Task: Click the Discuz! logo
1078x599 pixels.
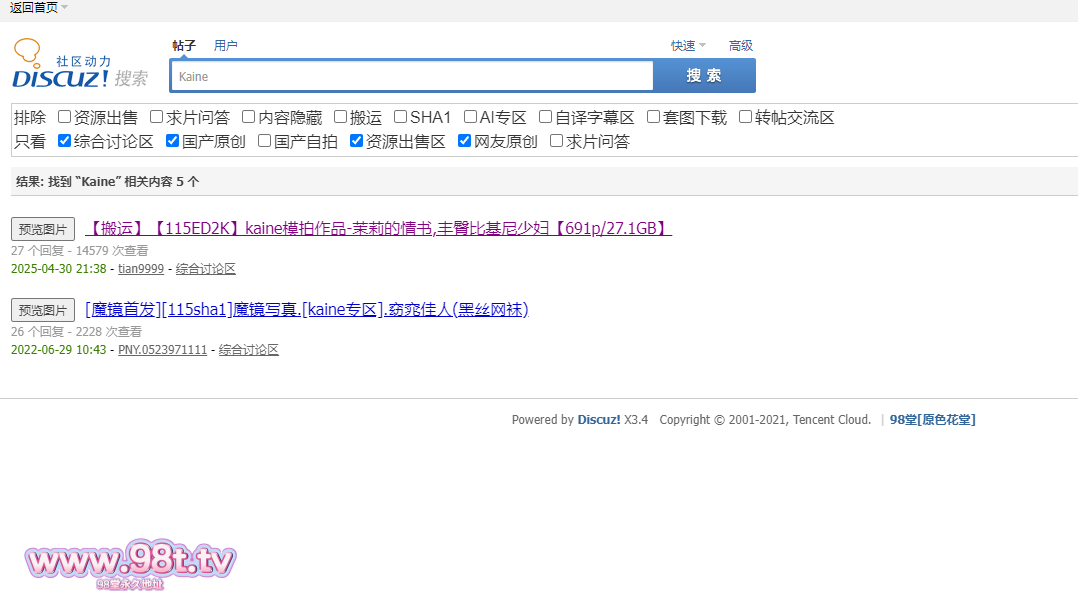Action: pyautogui.click(x=80, y=65)
